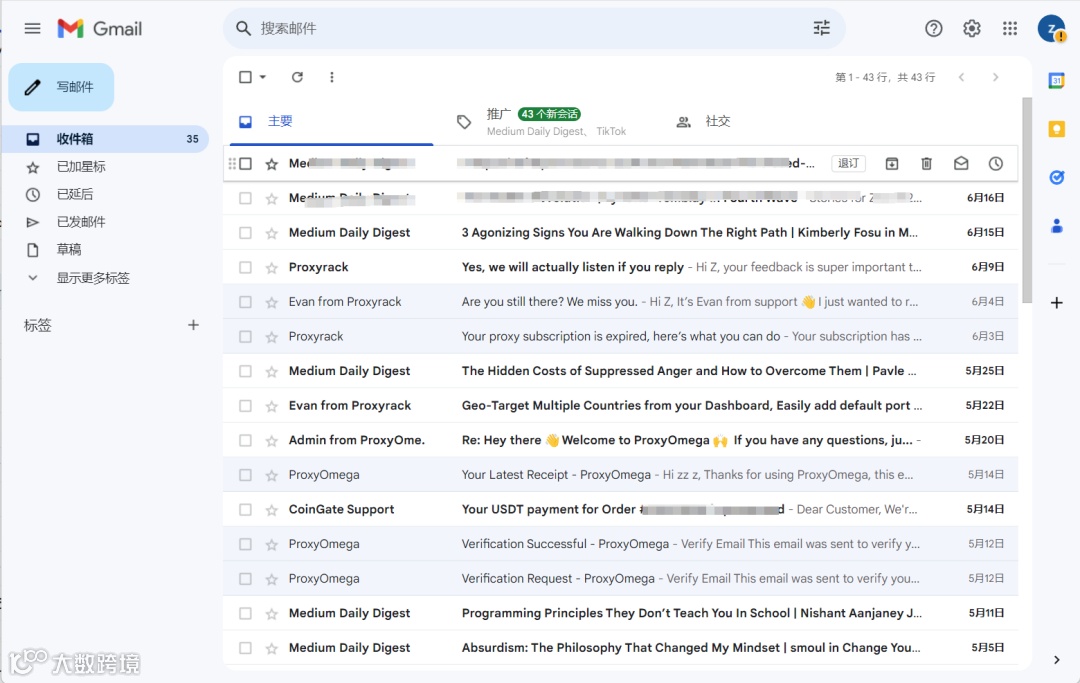Open The Hidden Costs of Suppressed Anger email

coord(620,371)
